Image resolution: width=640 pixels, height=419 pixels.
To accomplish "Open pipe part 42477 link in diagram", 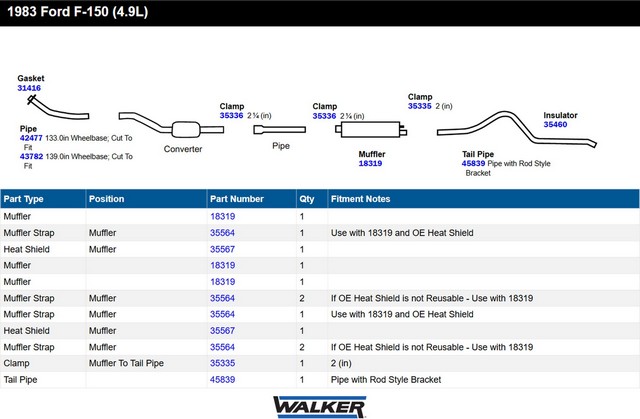I will point(31,138).
